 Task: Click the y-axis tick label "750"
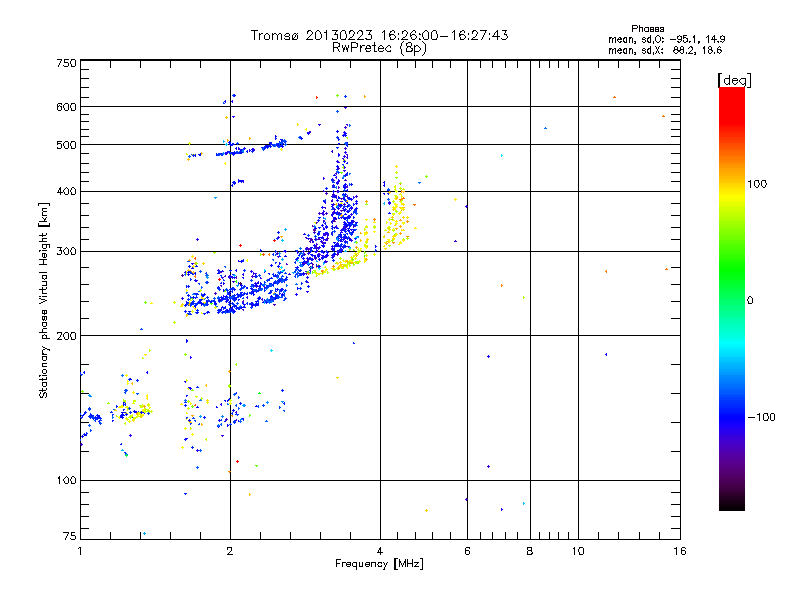(67, 63)
